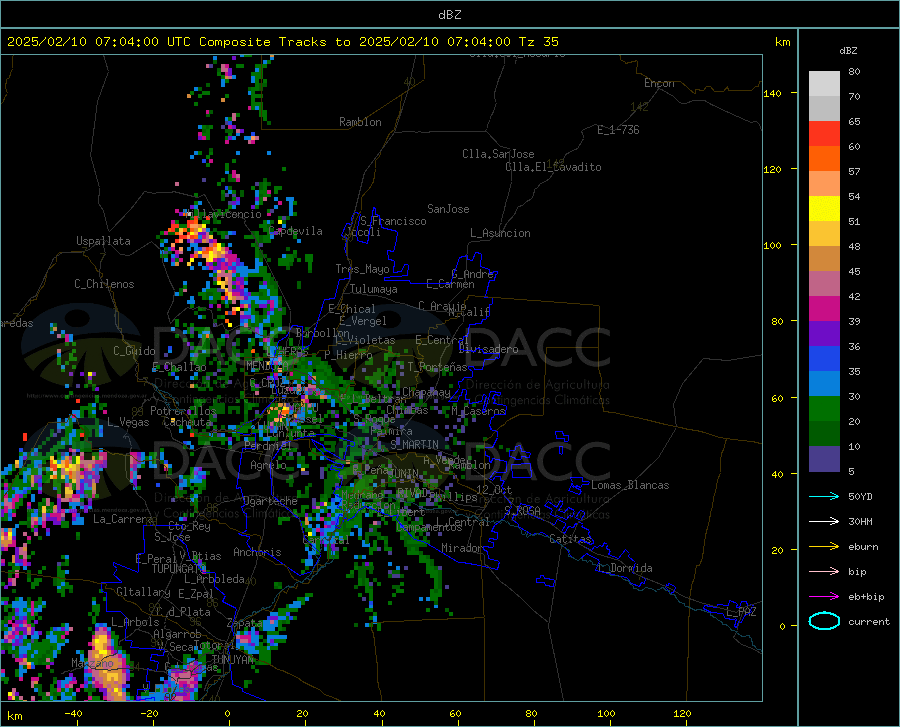Screen dimensions: 900x727
Task: Click the -40 tick on the horizontal km axis
Action: [x=73, y=713]
